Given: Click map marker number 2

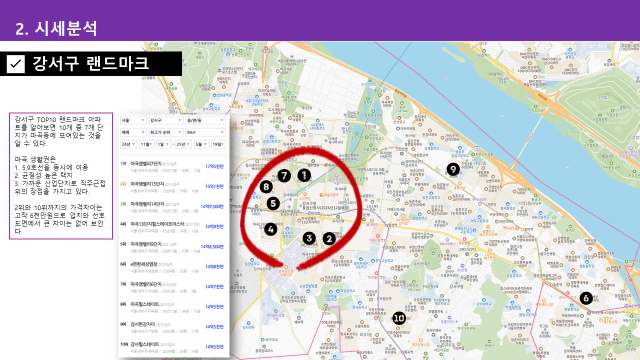Looking at the screenshot, I should click(x=329, y=239).
